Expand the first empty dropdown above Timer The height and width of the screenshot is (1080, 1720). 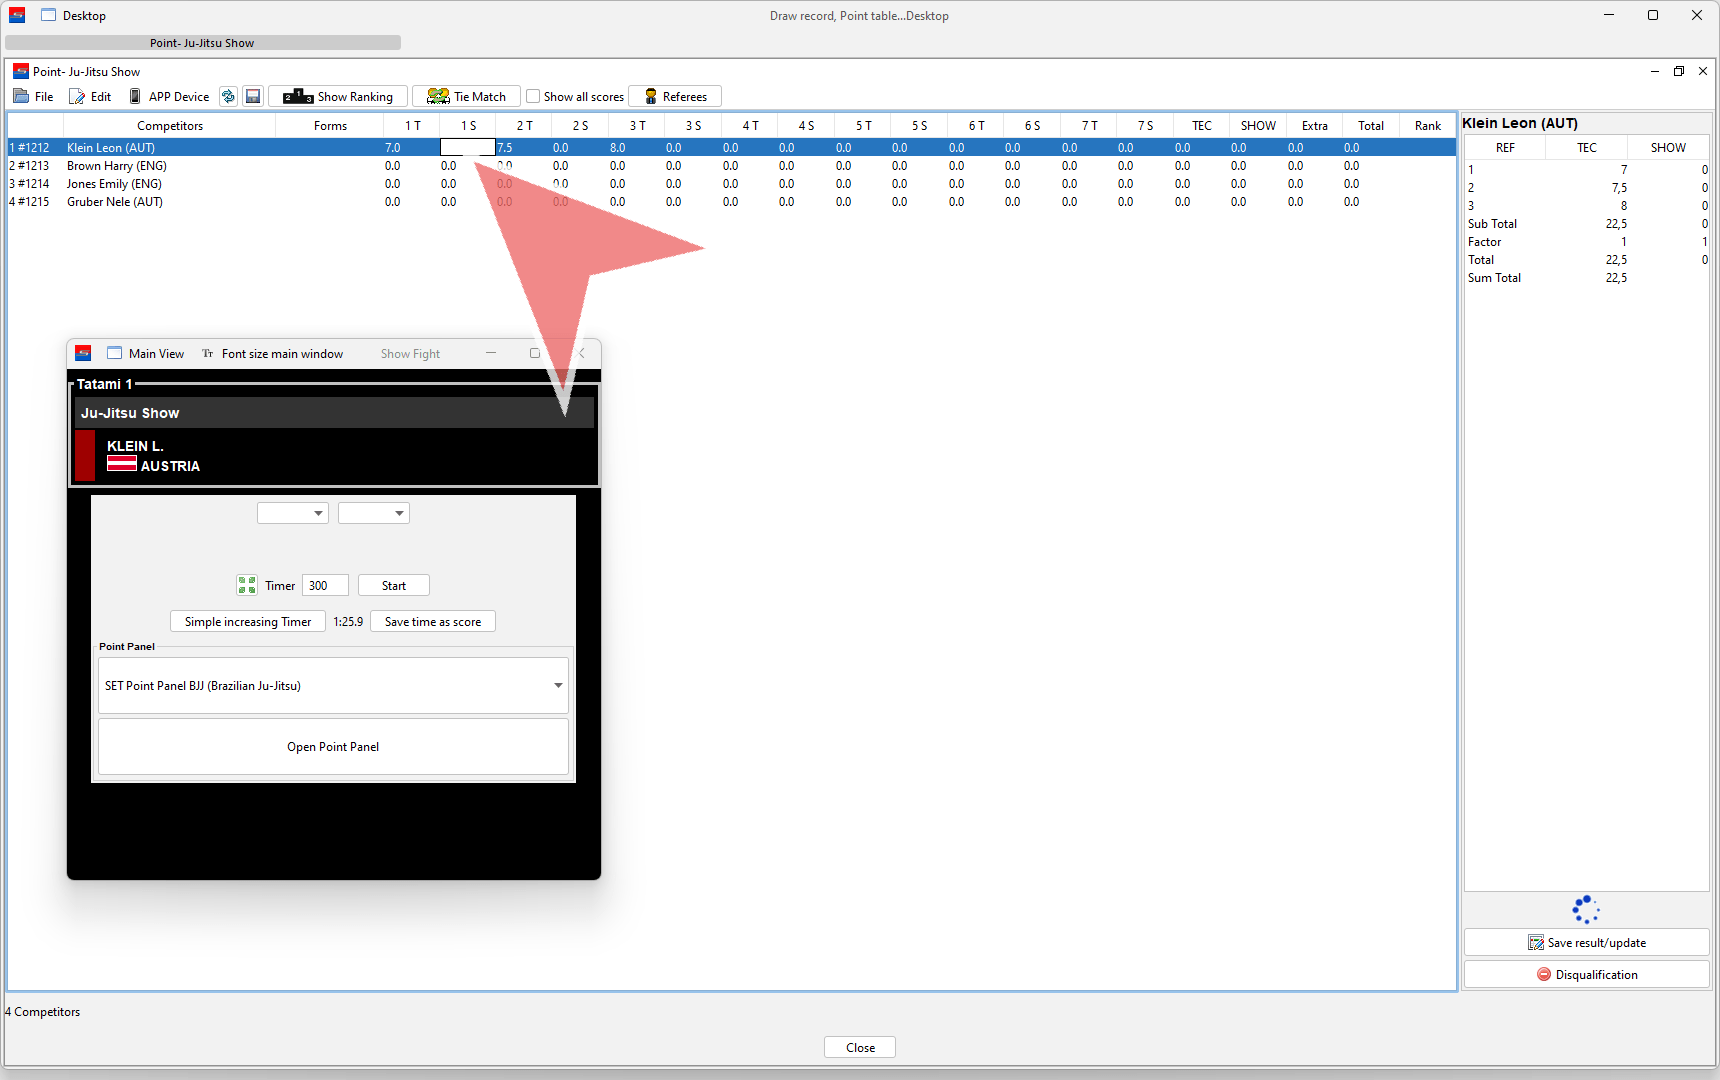pyautogui.click(x=293, y=513)
